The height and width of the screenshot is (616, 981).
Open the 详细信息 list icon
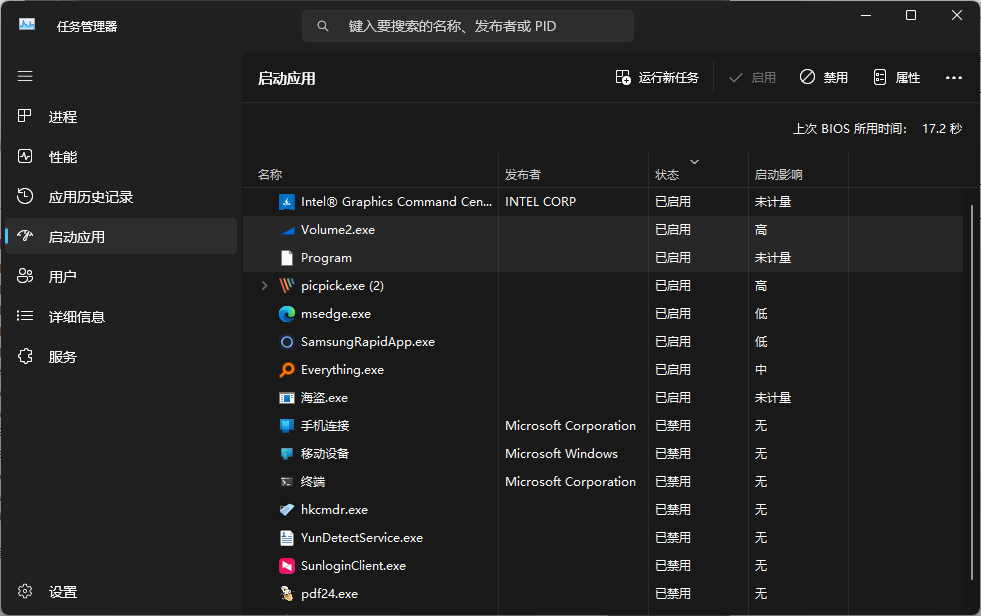coord(24,316)
